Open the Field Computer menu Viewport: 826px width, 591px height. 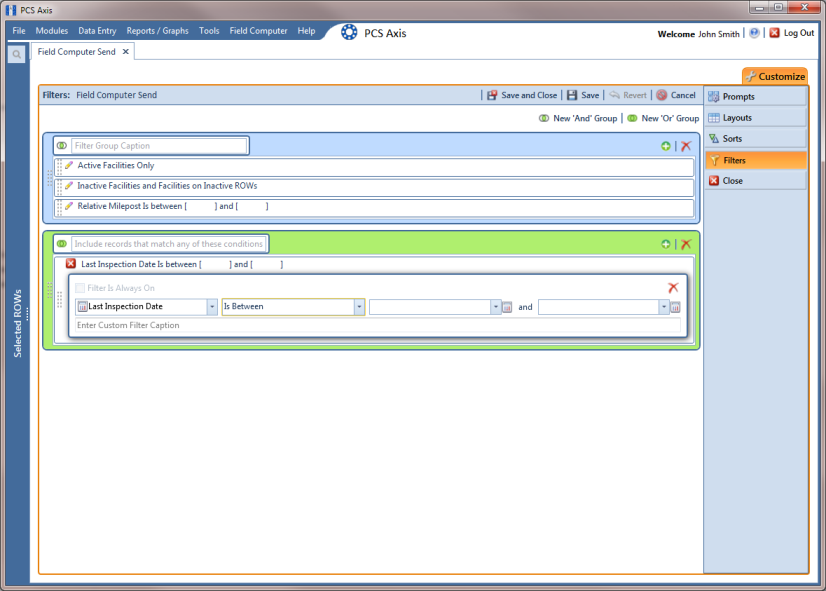point(259,31)
